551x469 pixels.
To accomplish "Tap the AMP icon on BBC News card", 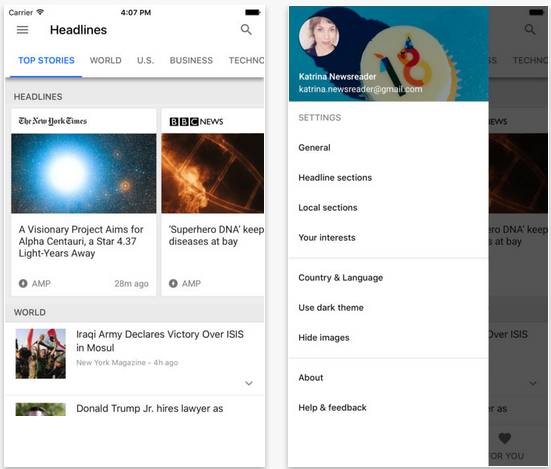I will (173, 284).
